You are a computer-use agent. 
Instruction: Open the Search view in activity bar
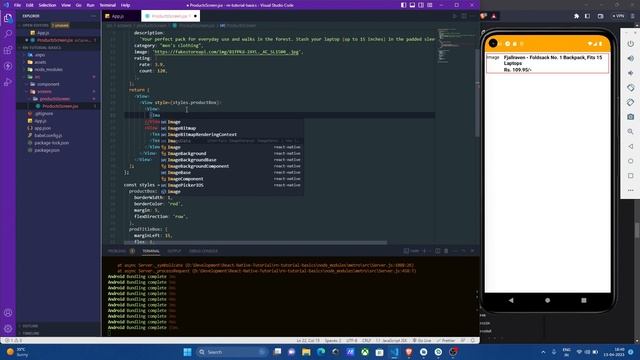coord(8,34)
